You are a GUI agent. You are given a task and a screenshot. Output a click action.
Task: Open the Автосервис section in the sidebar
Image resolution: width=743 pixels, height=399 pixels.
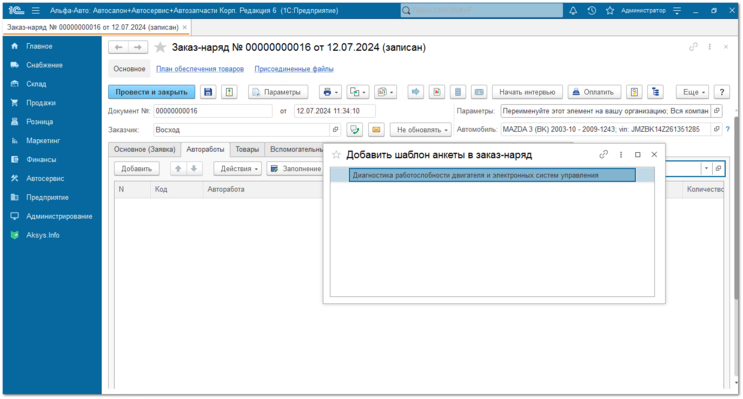coord(45,178)
